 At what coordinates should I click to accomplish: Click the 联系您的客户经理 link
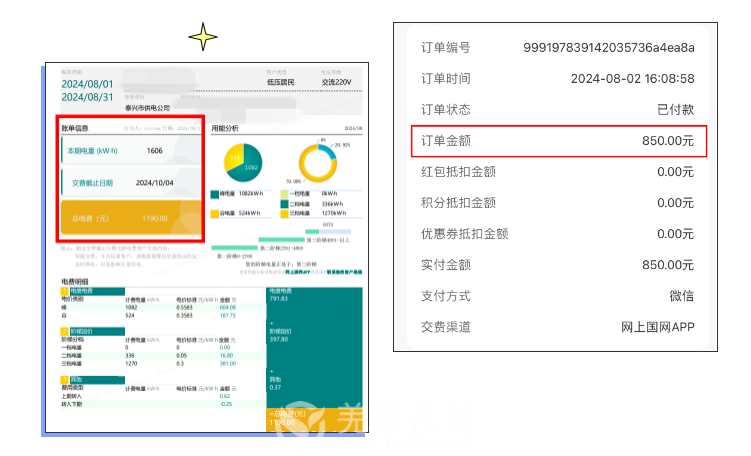(344, 272)
